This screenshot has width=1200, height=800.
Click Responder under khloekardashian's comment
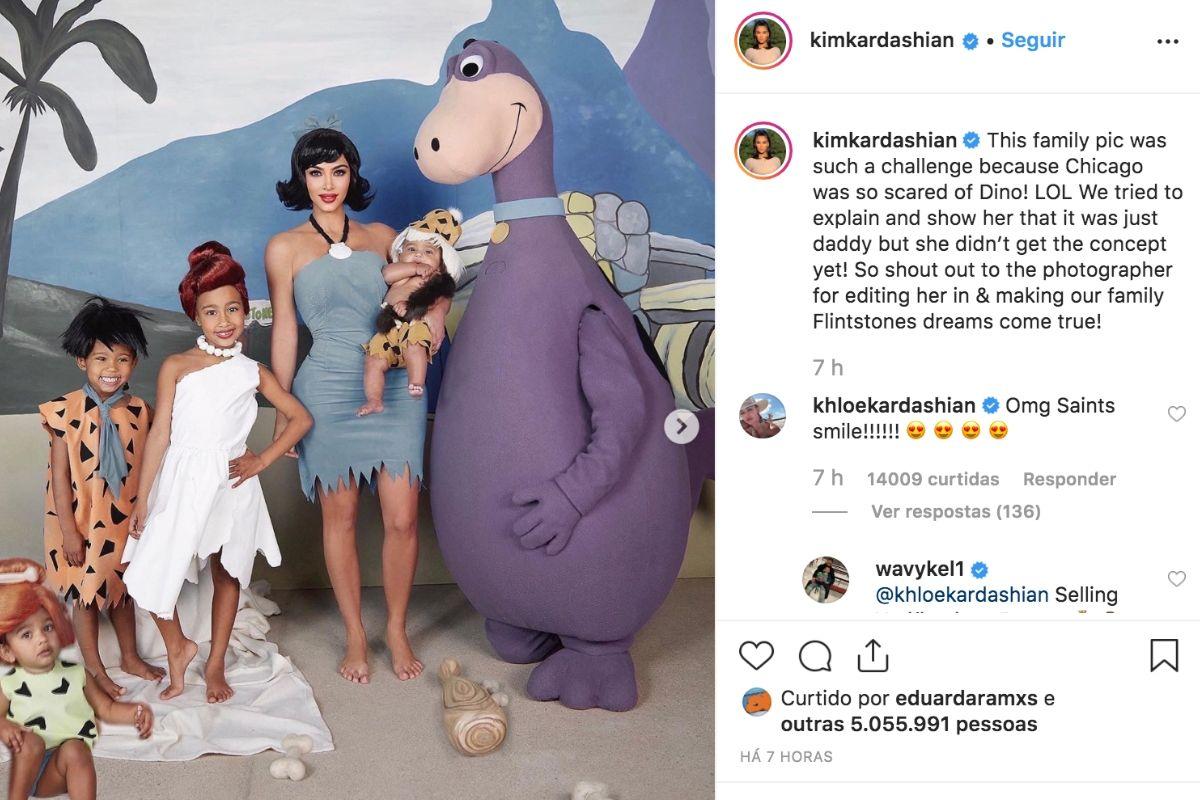pyautogui.click(x=1069, y=480)
